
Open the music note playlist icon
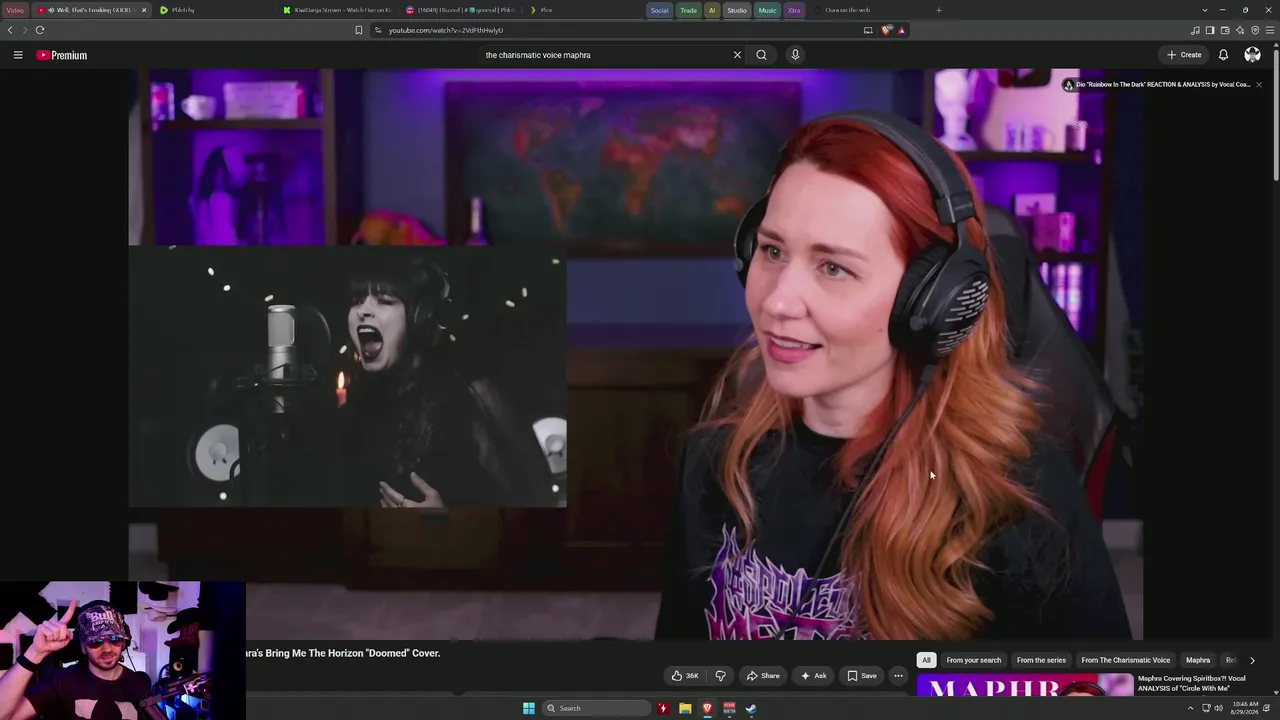point(1195,30)
